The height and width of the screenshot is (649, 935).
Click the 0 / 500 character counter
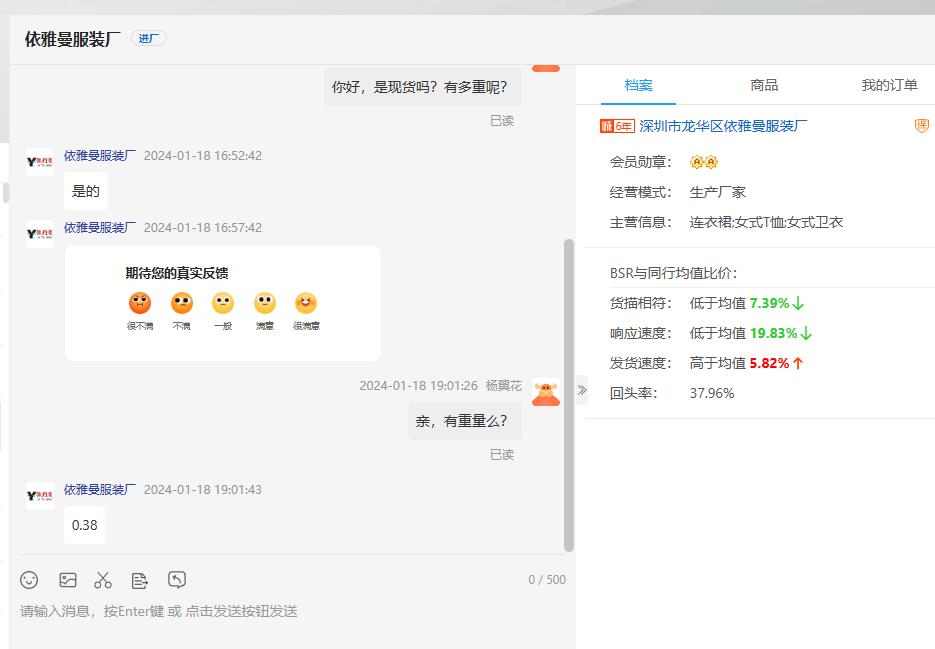(x=547, y=579)
